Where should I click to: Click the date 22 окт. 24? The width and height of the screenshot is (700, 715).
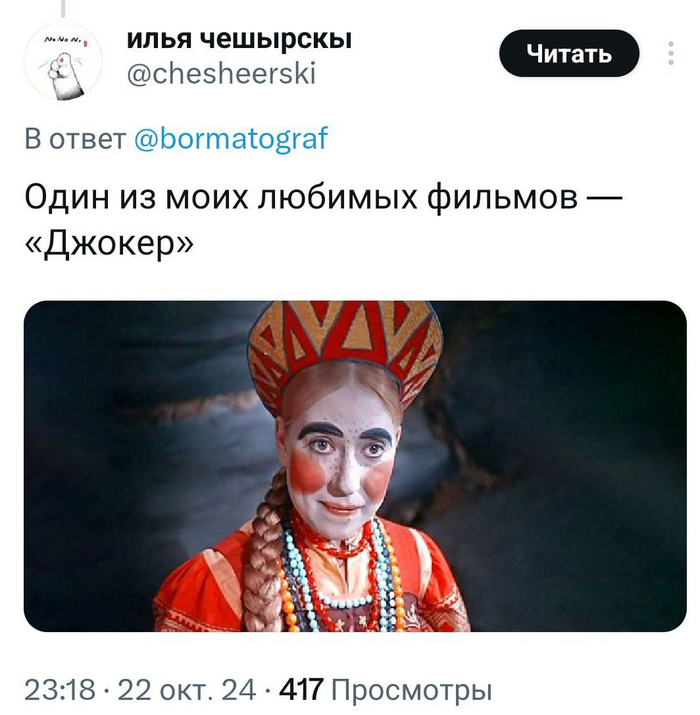[x=187, y=689]
